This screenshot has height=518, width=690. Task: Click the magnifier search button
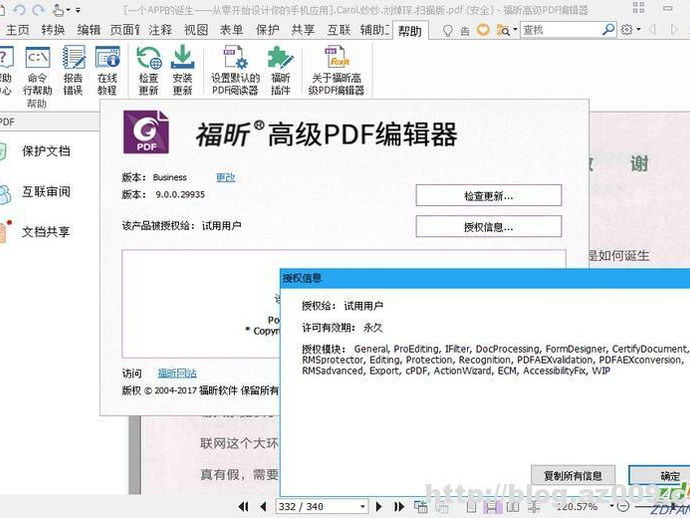[x=608, y=30]
